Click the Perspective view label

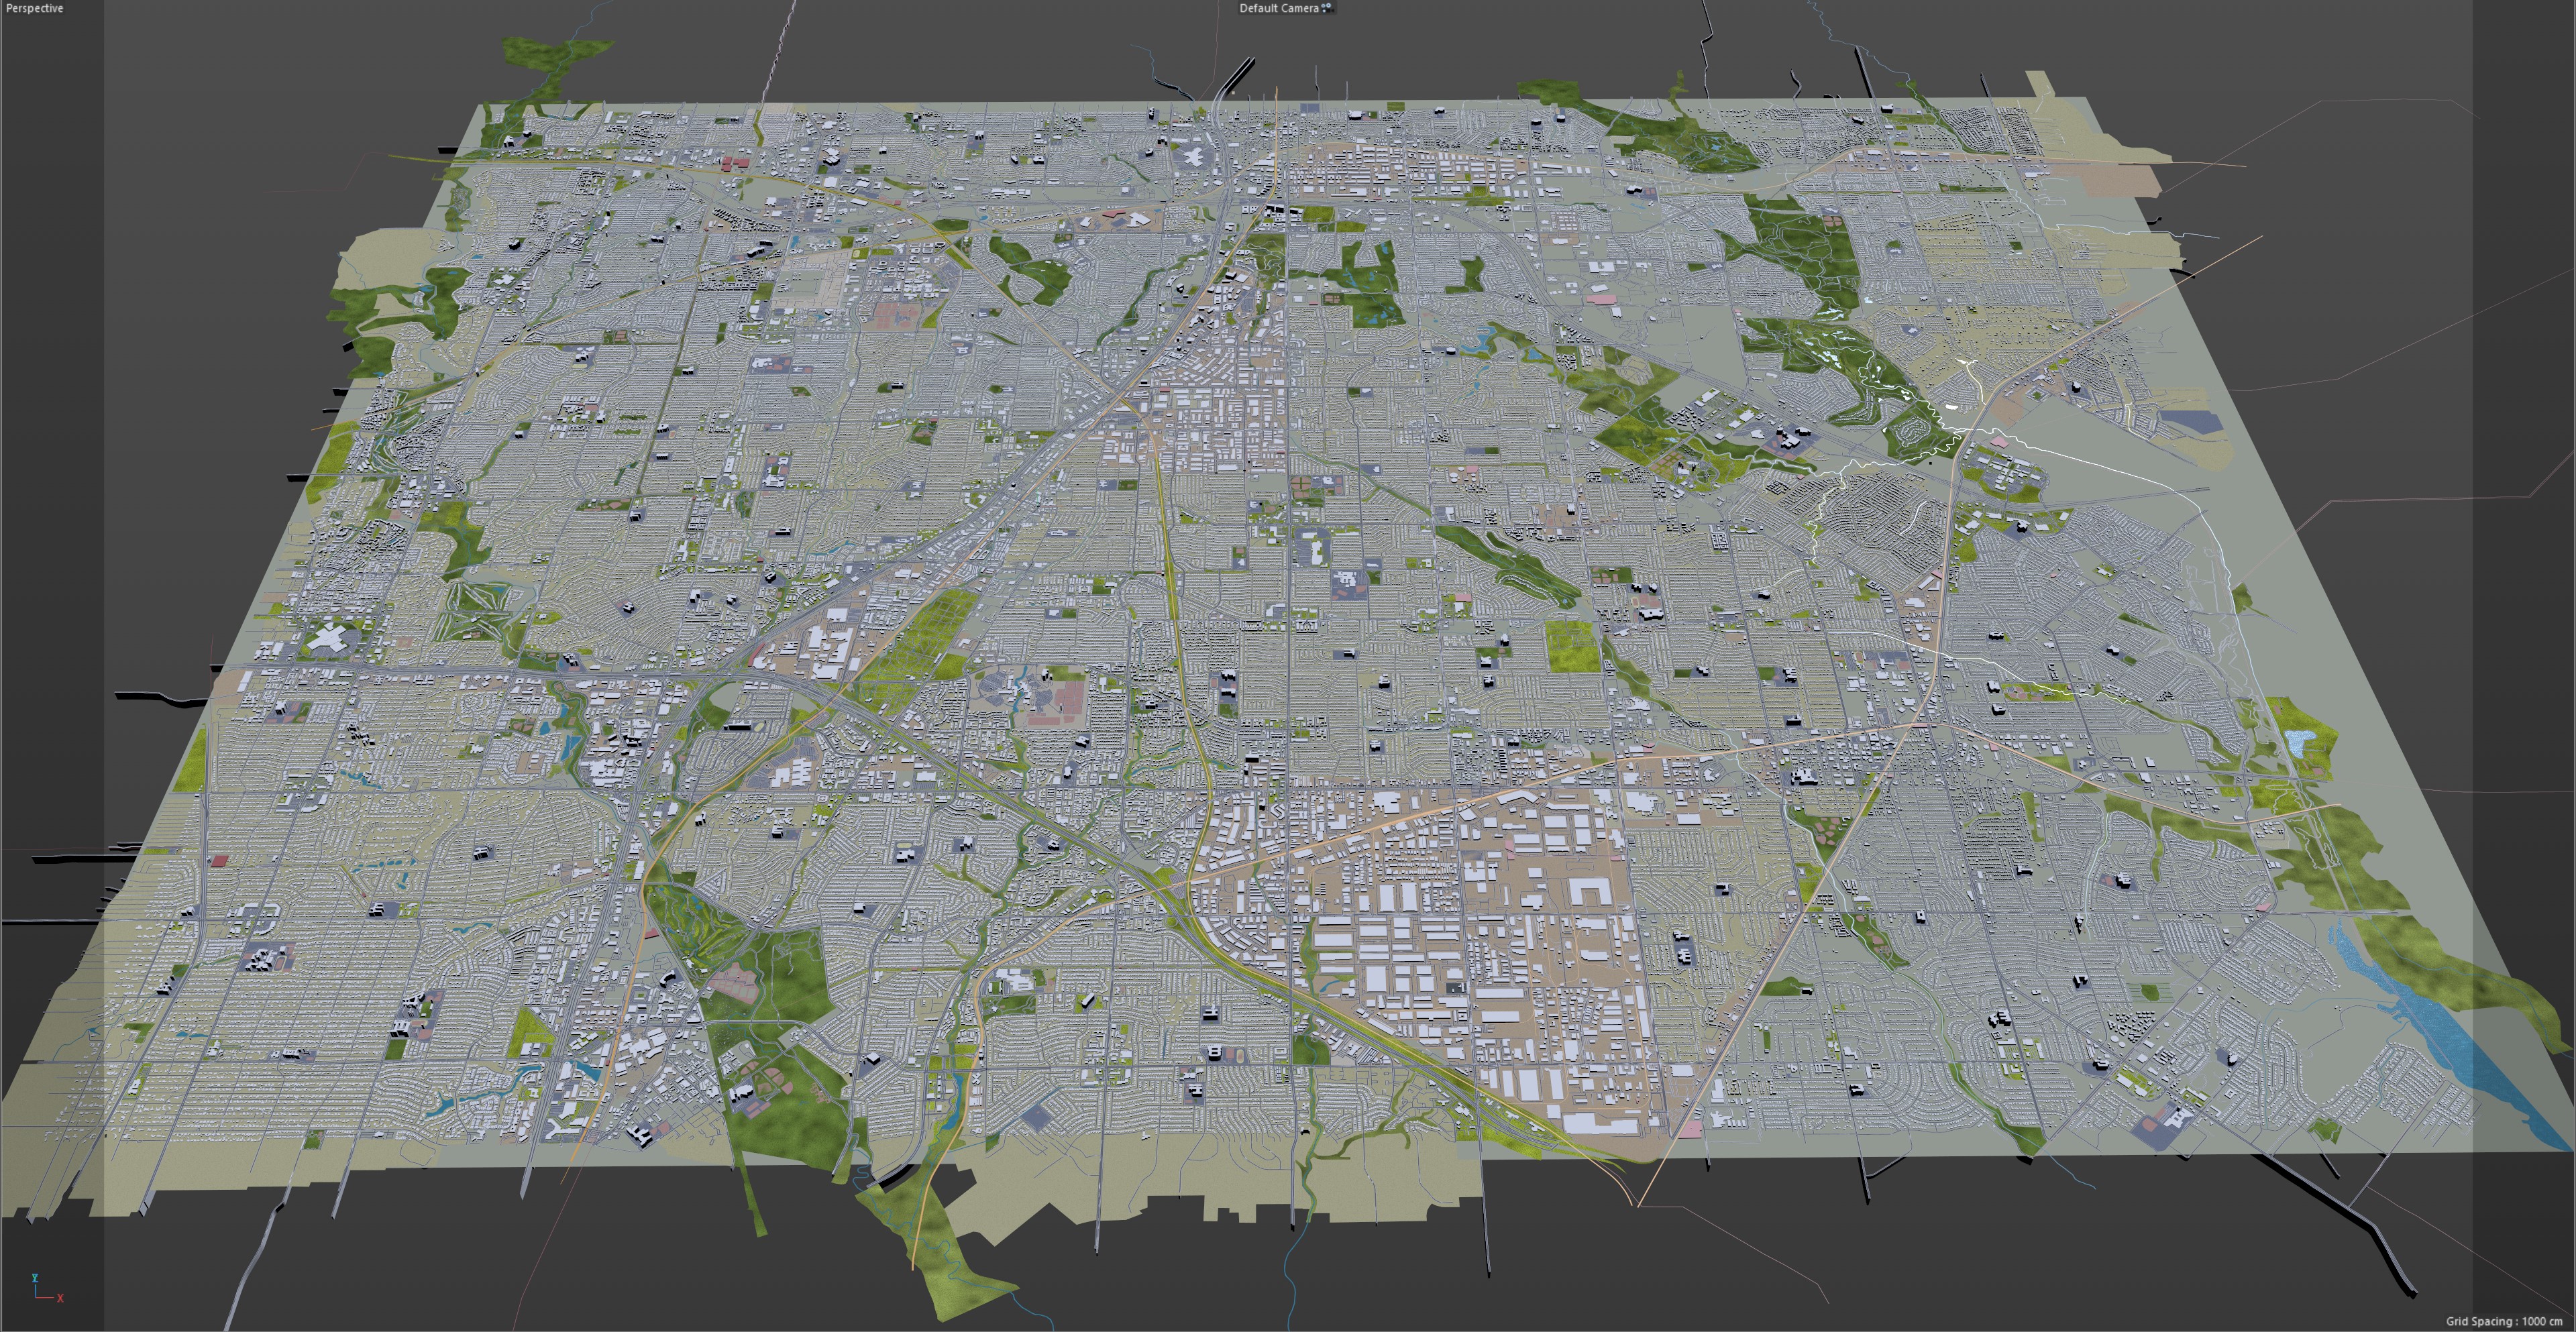(x=35, y=8)
